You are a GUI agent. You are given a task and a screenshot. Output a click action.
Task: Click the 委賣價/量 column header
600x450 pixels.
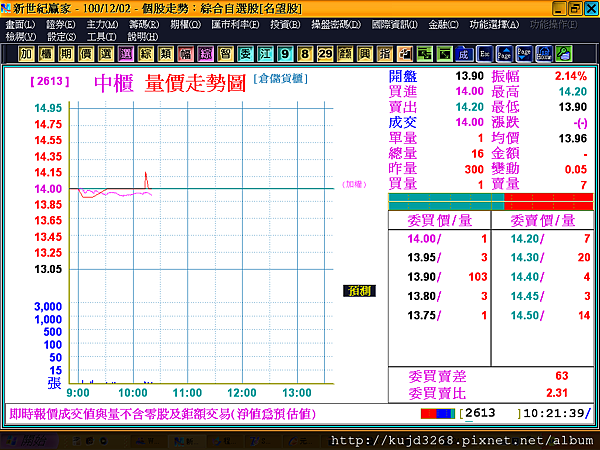(x=543, y=220)
